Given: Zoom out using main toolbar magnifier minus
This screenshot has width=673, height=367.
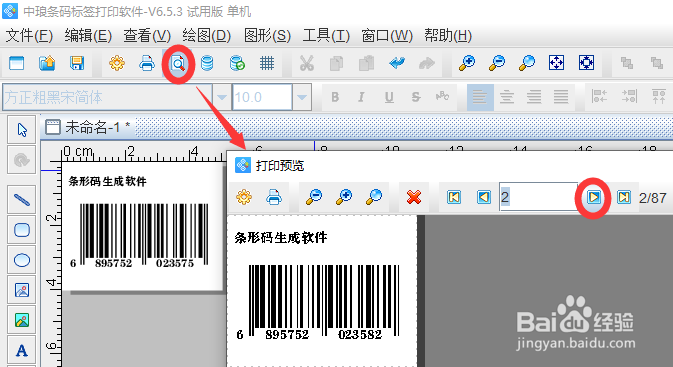Looking at the screenshot, I should tap(497, 63).
